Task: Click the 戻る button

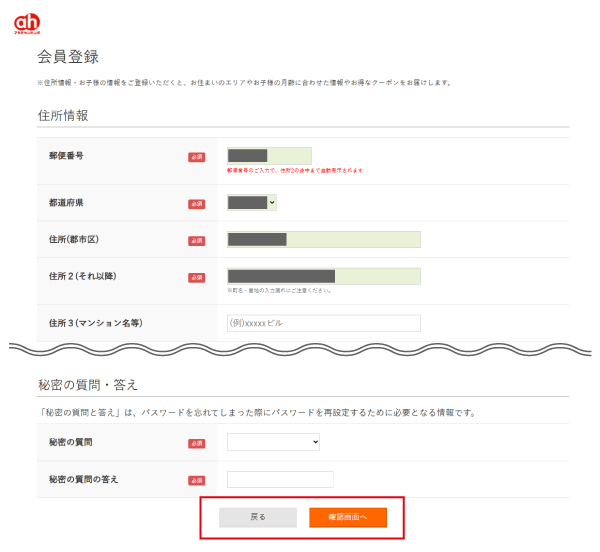Action: point(258,517)
